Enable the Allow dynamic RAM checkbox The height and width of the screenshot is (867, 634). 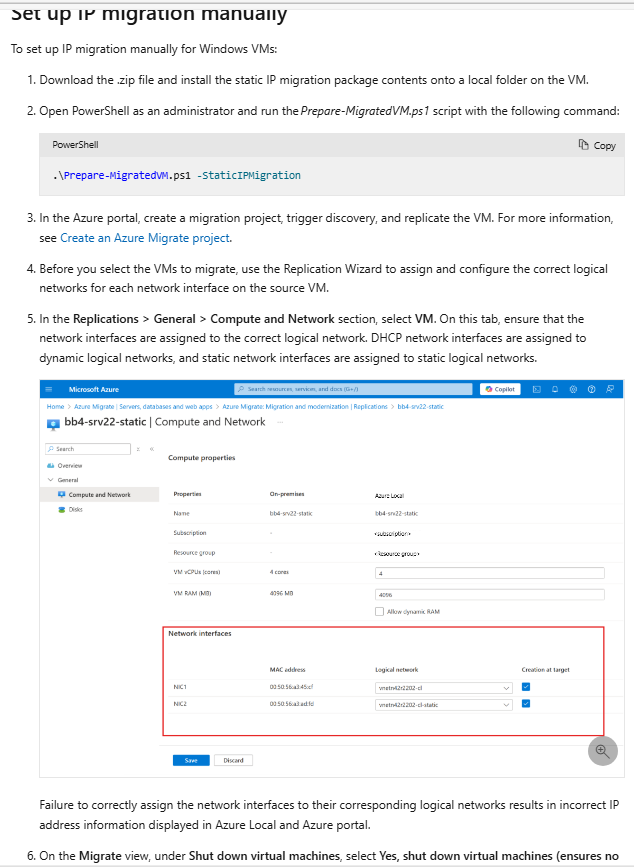coord(379,612)
